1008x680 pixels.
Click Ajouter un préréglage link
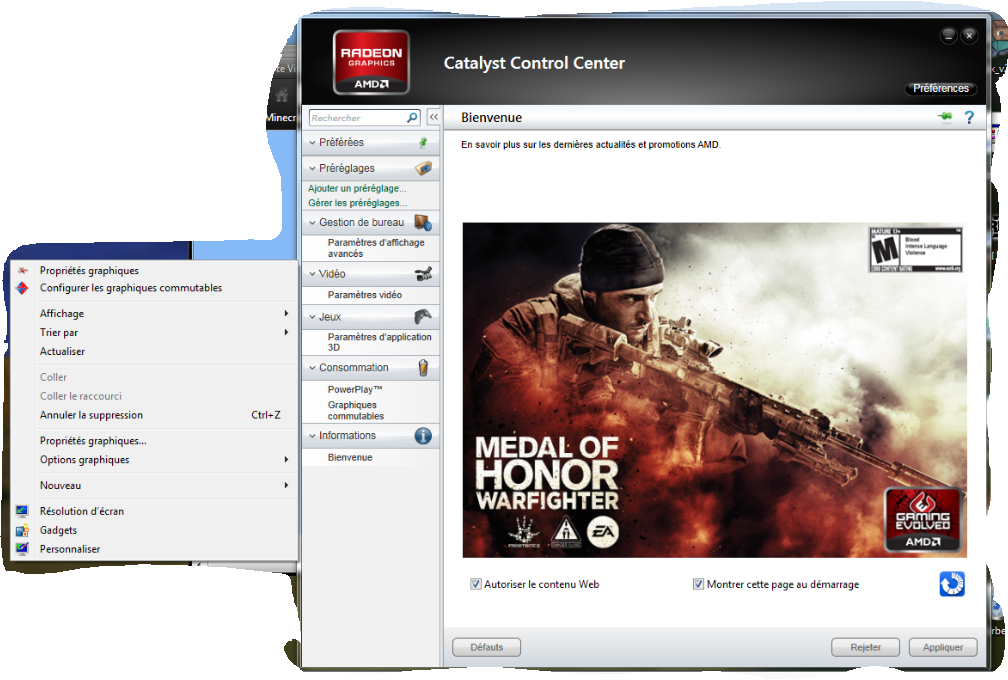[x=357, y=188]
